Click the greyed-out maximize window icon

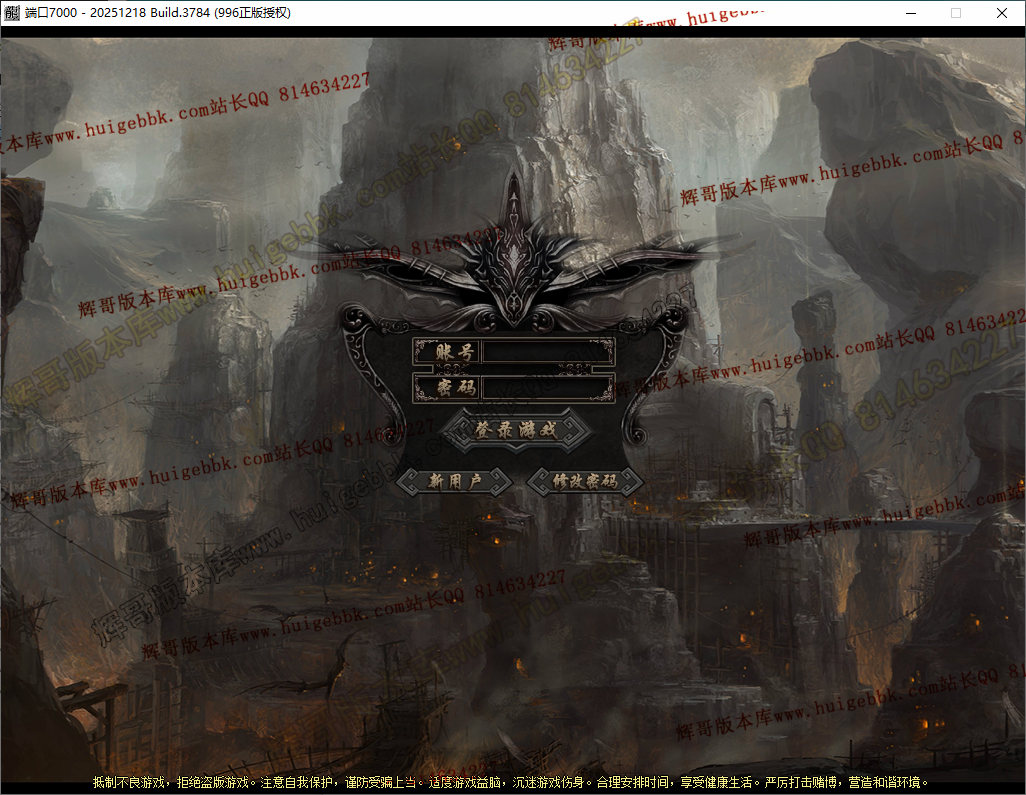pyautogui.click(x=956, y=13)
